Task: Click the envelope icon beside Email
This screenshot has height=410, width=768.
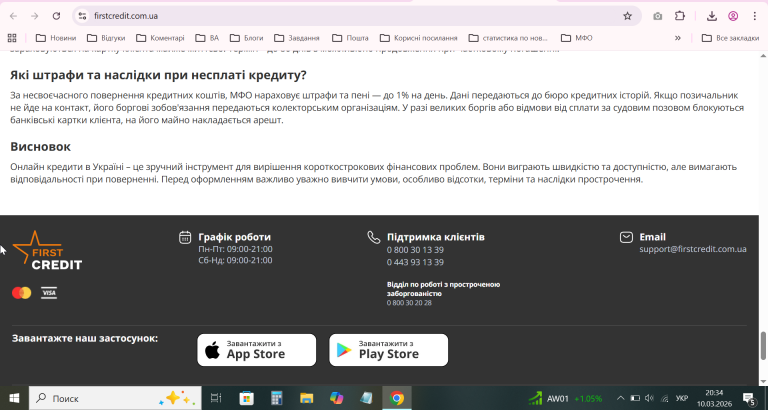Action: click(626, 237)
